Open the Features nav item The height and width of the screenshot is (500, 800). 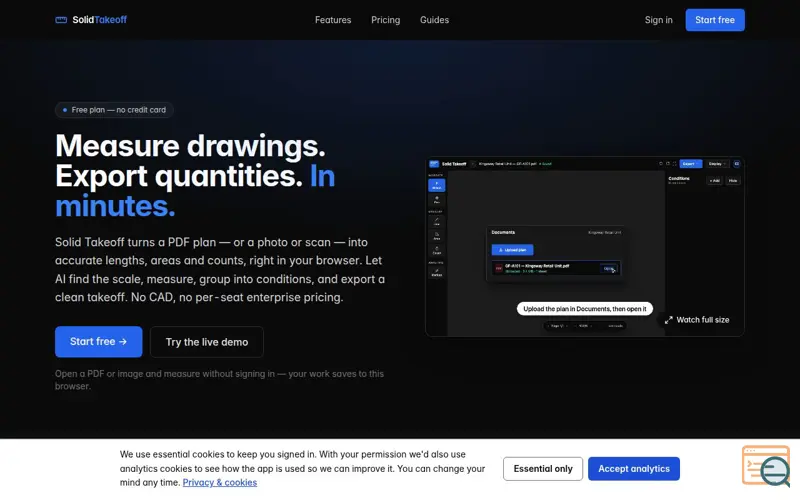tap(333, 20)
